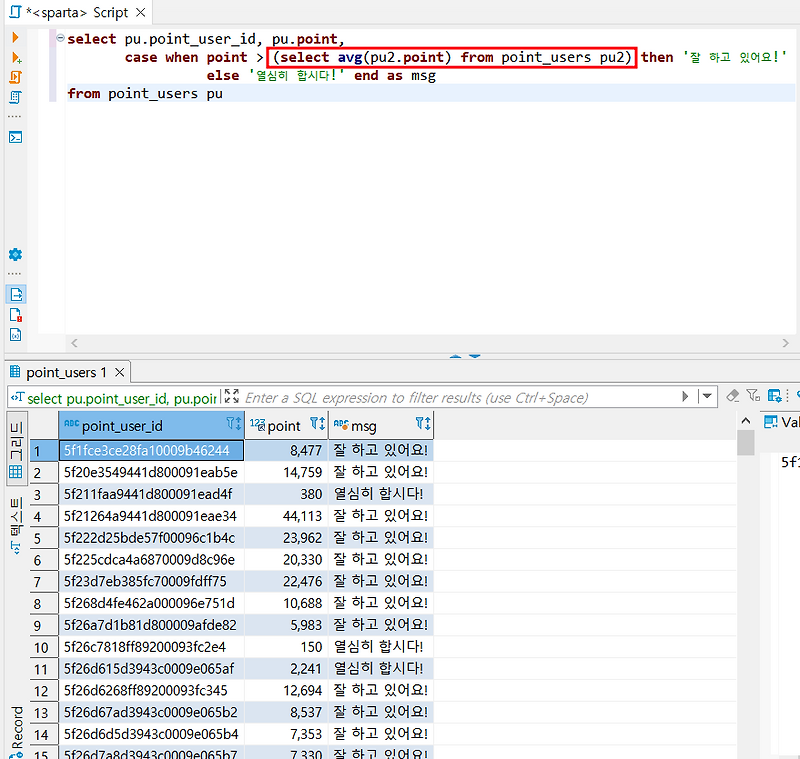Open the SQL variables panel icon
The image size is (800, 759).
[x=16, y=335]
